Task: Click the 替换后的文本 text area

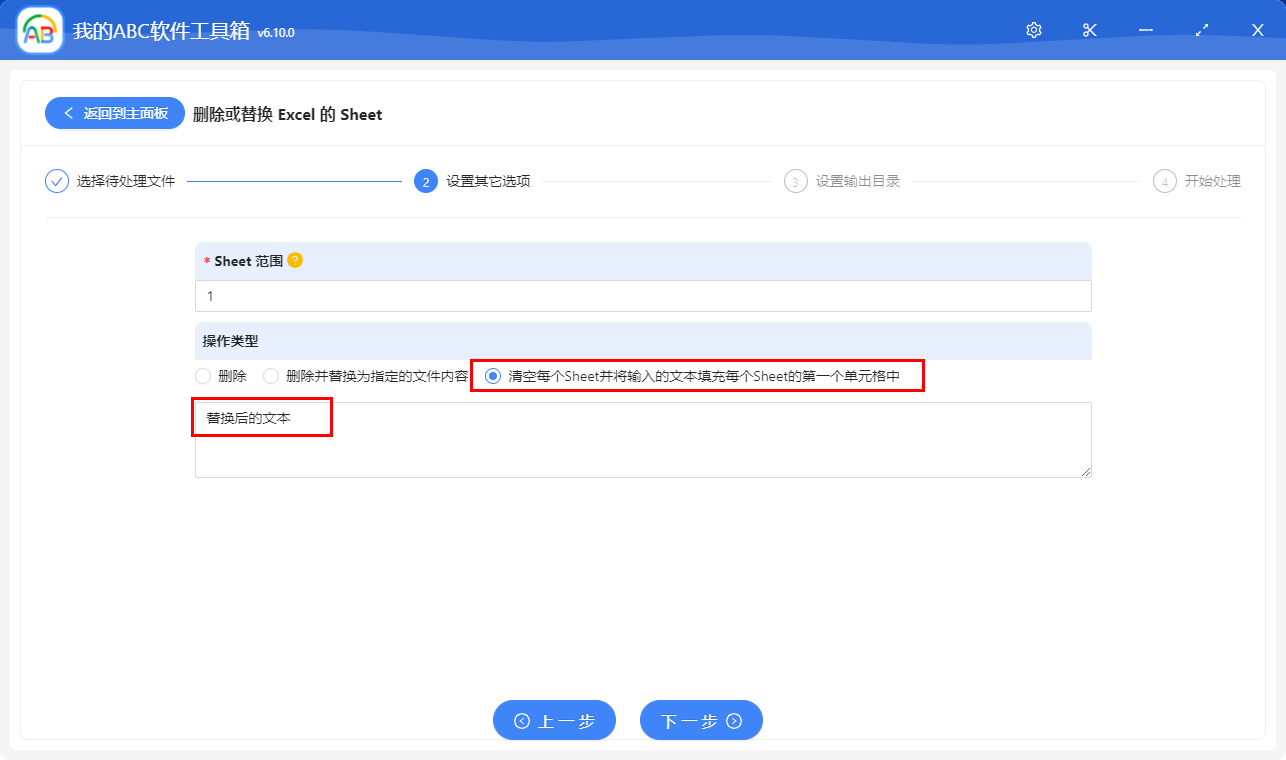Action: pos(643,438)
